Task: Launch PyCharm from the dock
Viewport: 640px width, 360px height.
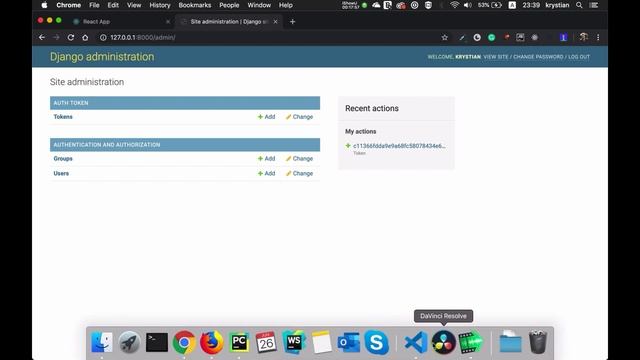Action: click(239, 342)
